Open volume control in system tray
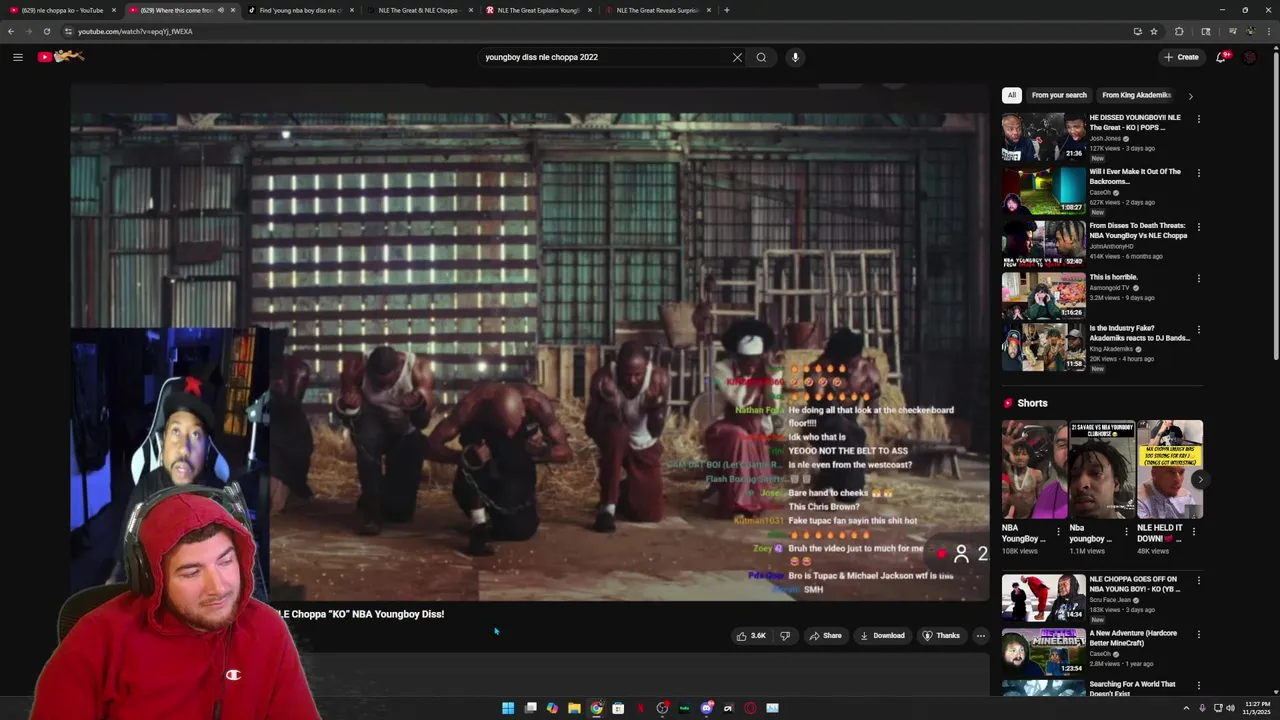1280x720 pixels. 1229,708
